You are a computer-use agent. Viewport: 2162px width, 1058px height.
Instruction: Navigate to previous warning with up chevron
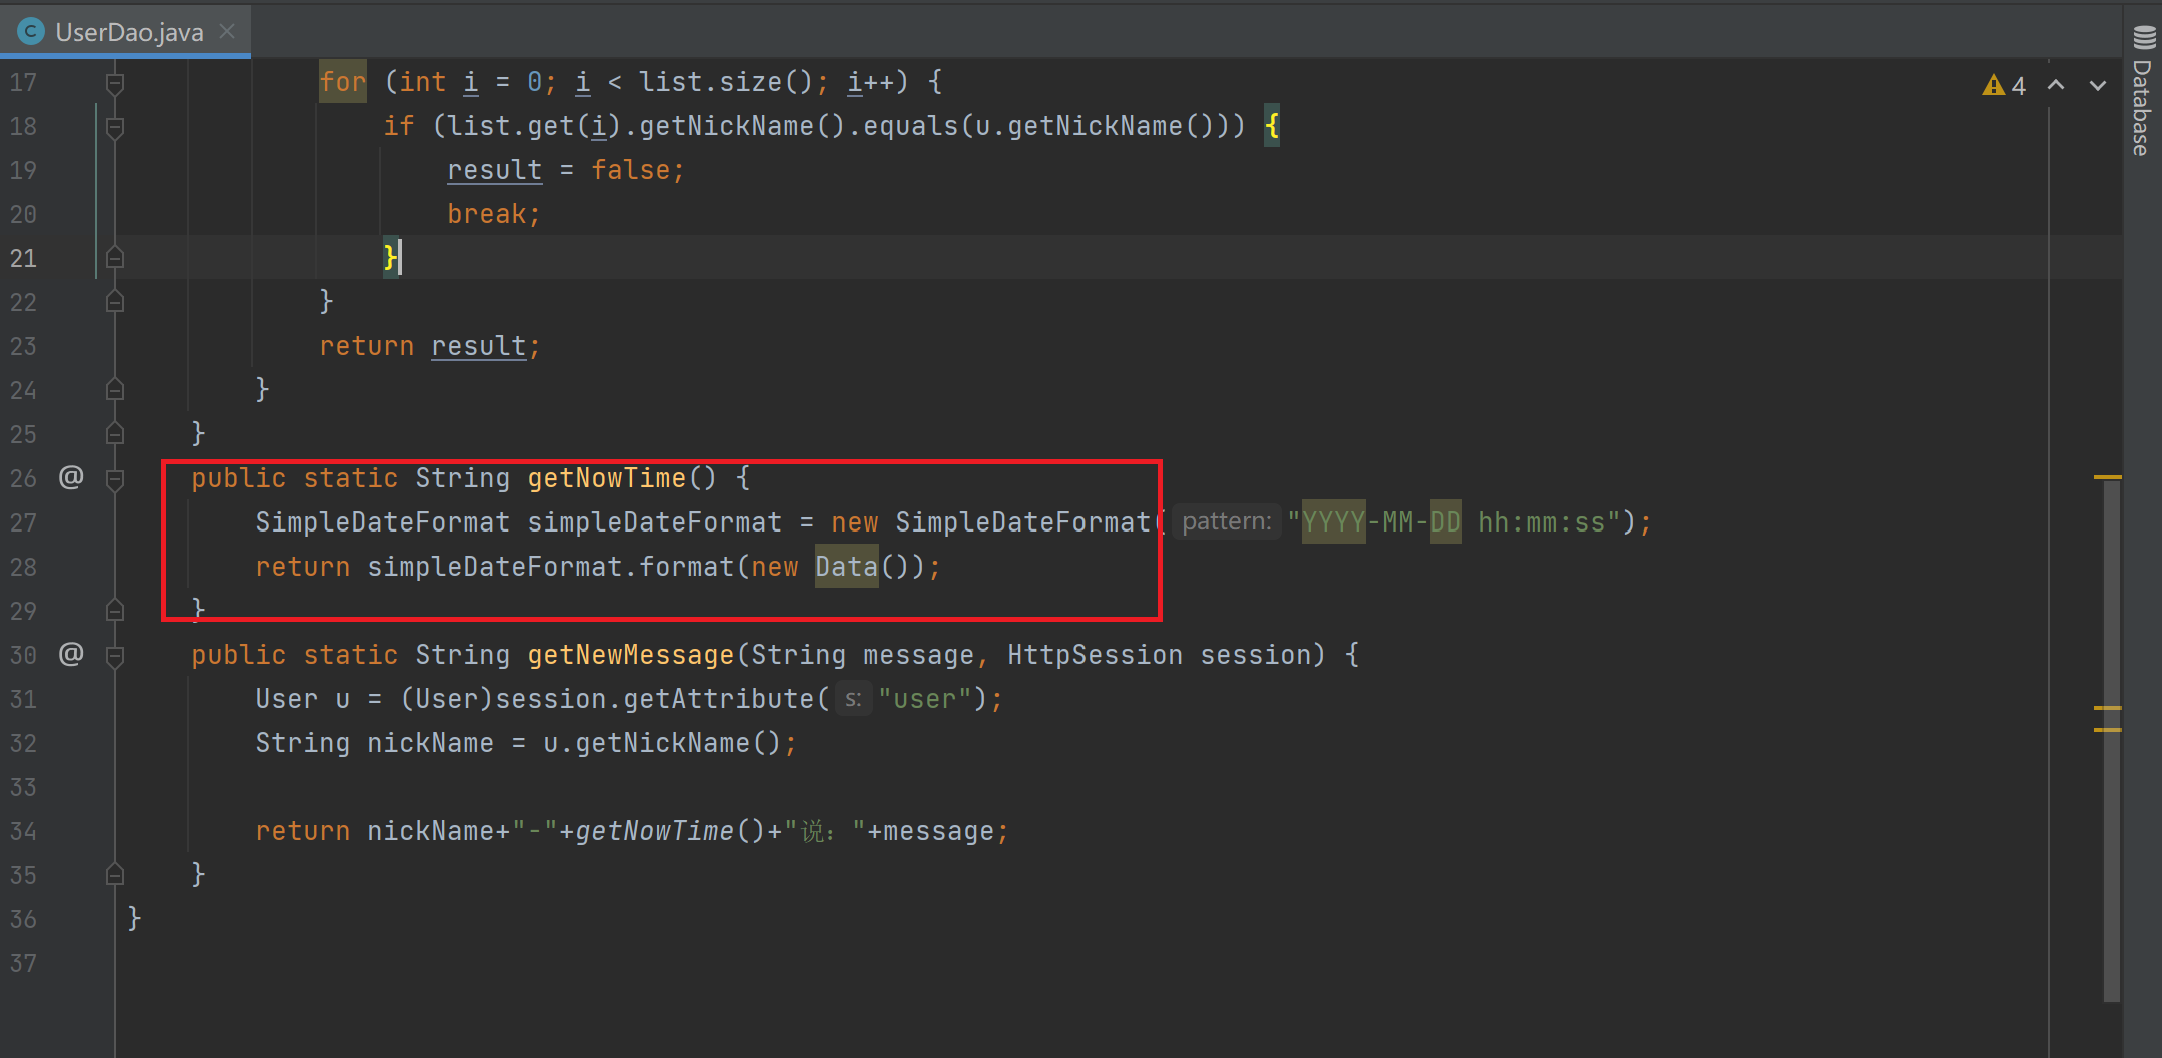coord(2056,85)
